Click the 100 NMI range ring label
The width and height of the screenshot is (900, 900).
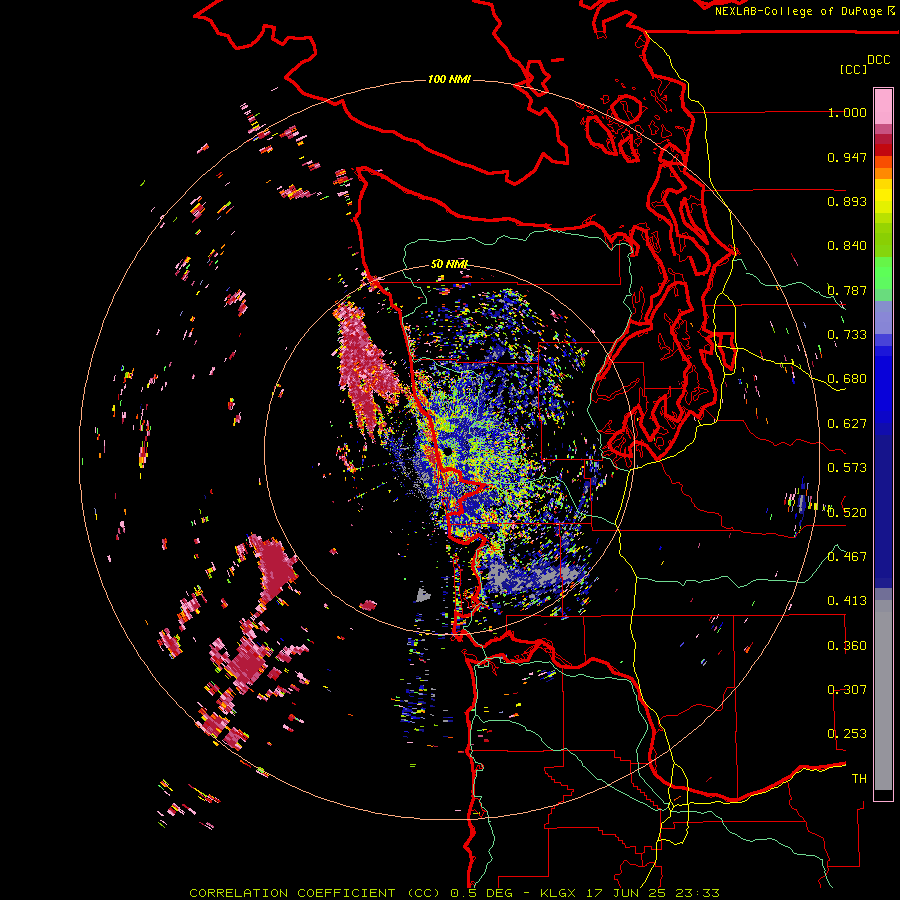click(x=449, y=79)
